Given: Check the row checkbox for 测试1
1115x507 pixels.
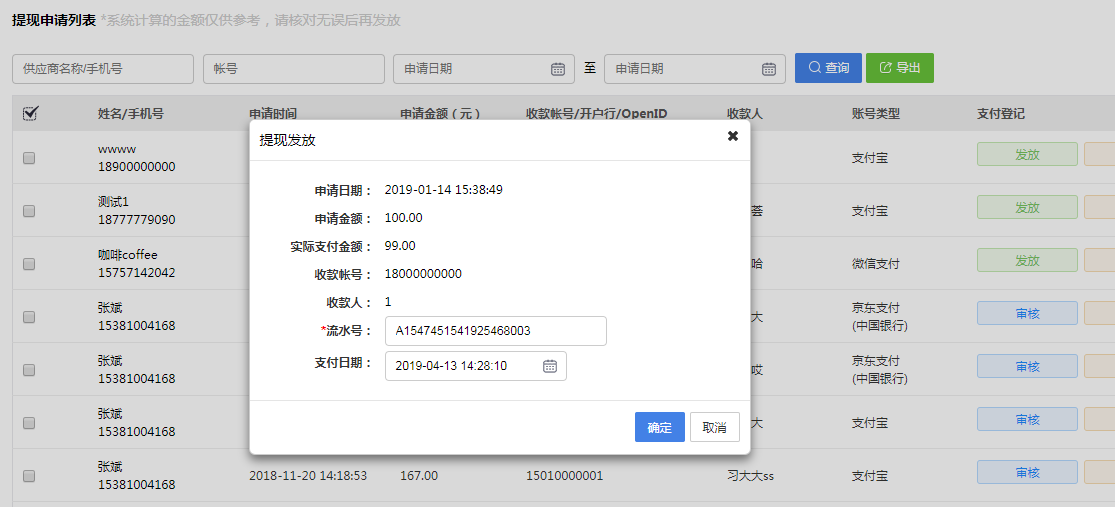Looking at the screenshot, I should pyautogui.click(x=29, y=211).
